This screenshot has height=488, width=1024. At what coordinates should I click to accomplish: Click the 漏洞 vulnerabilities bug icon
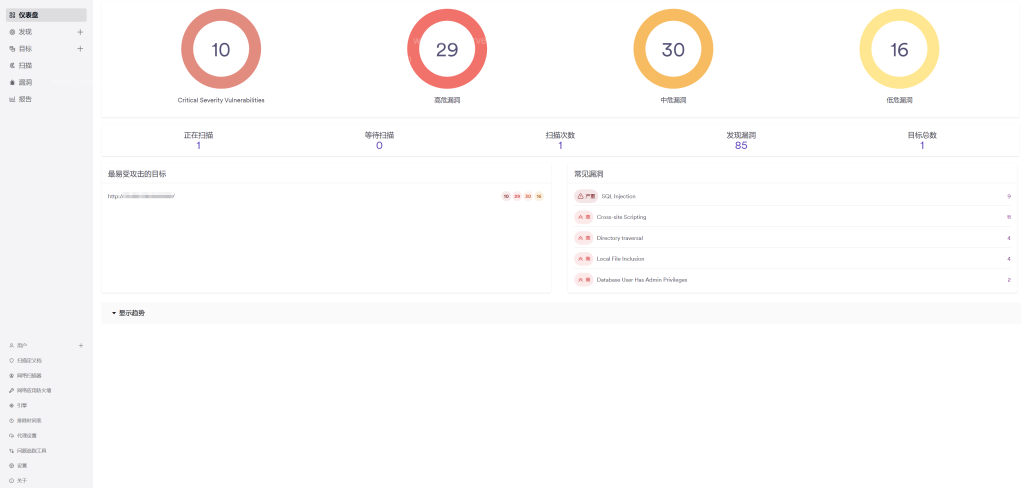click(x=12, y=82)
